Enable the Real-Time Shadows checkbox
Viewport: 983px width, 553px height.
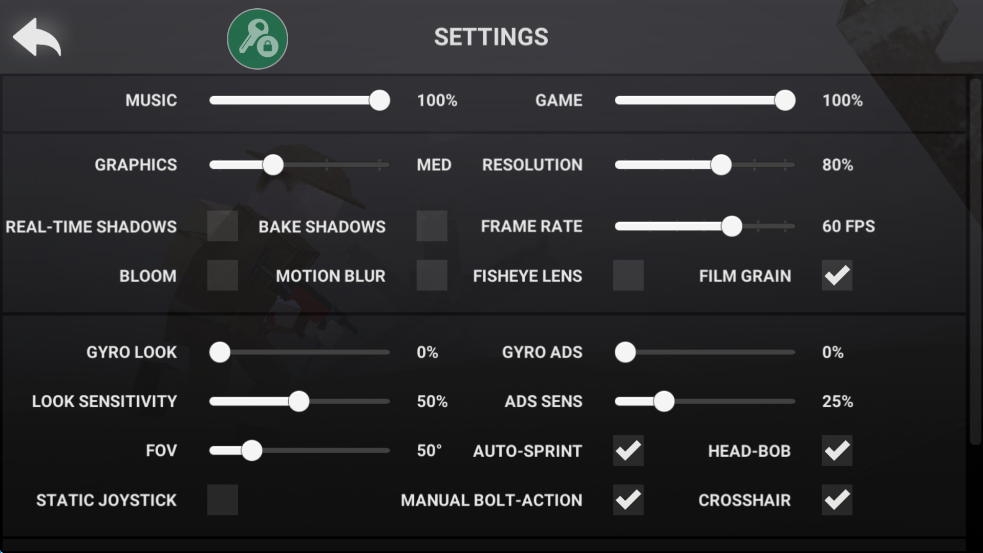pos(222,227)
